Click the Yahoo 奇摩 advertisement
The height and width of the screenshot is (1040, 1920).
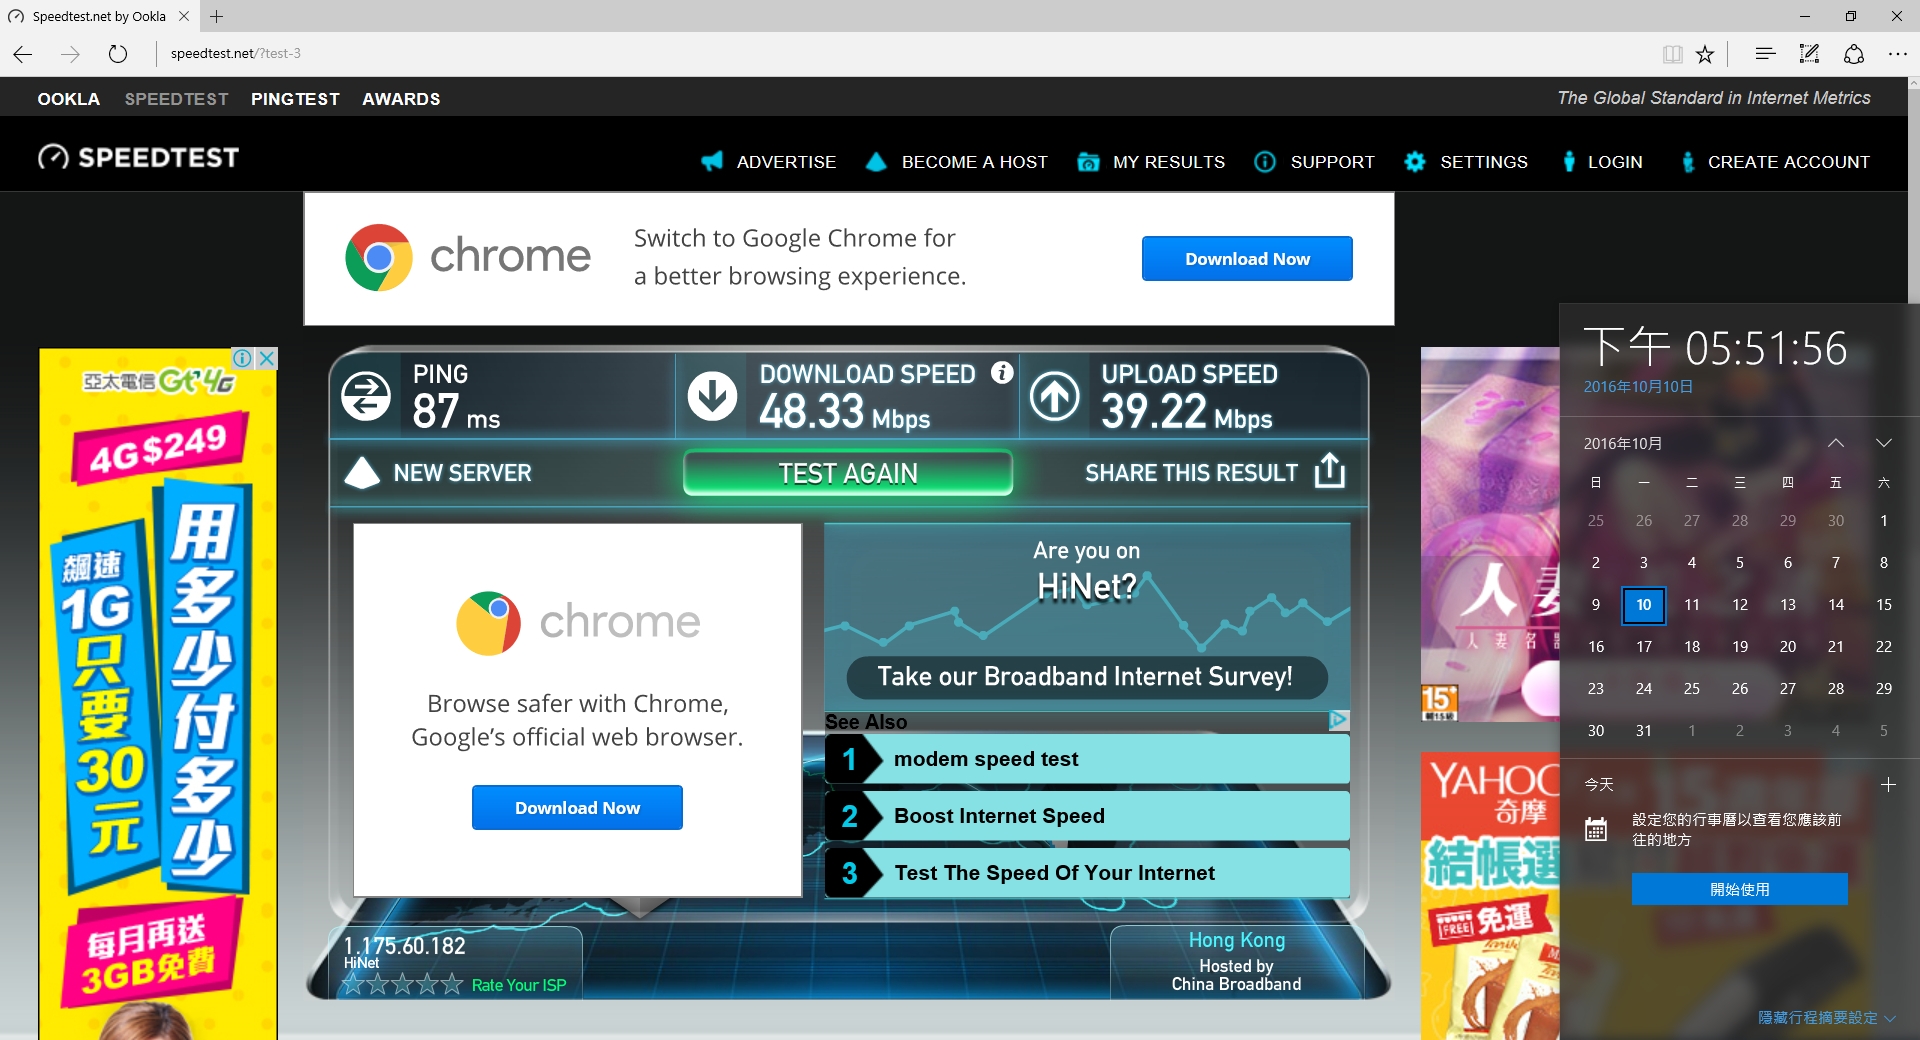point(1490,896)
